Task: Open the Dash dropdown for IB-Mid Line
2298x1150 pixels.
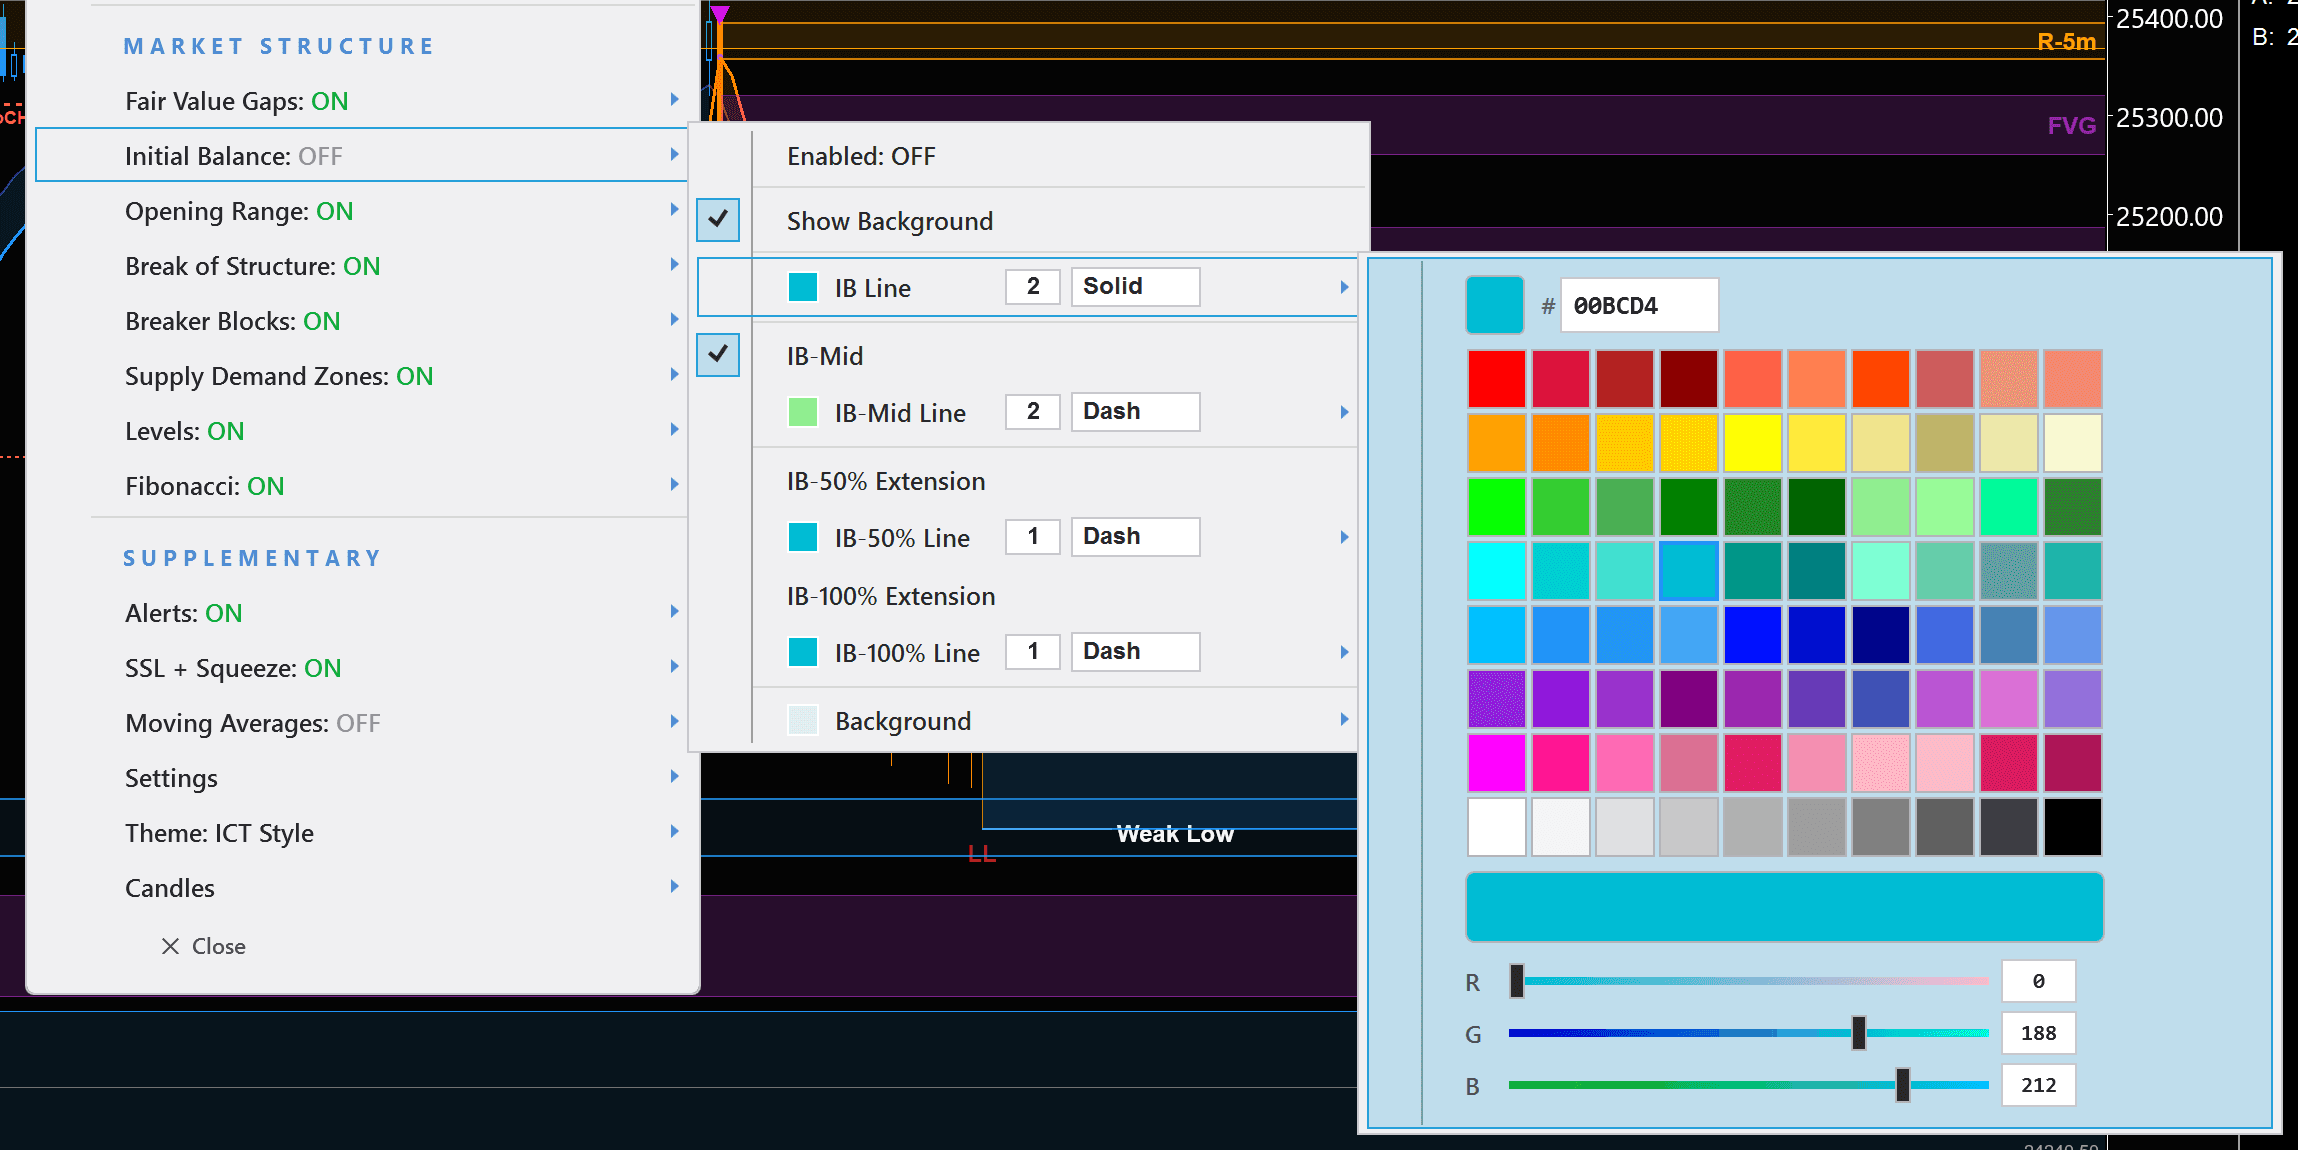Action: [1134, 411]
